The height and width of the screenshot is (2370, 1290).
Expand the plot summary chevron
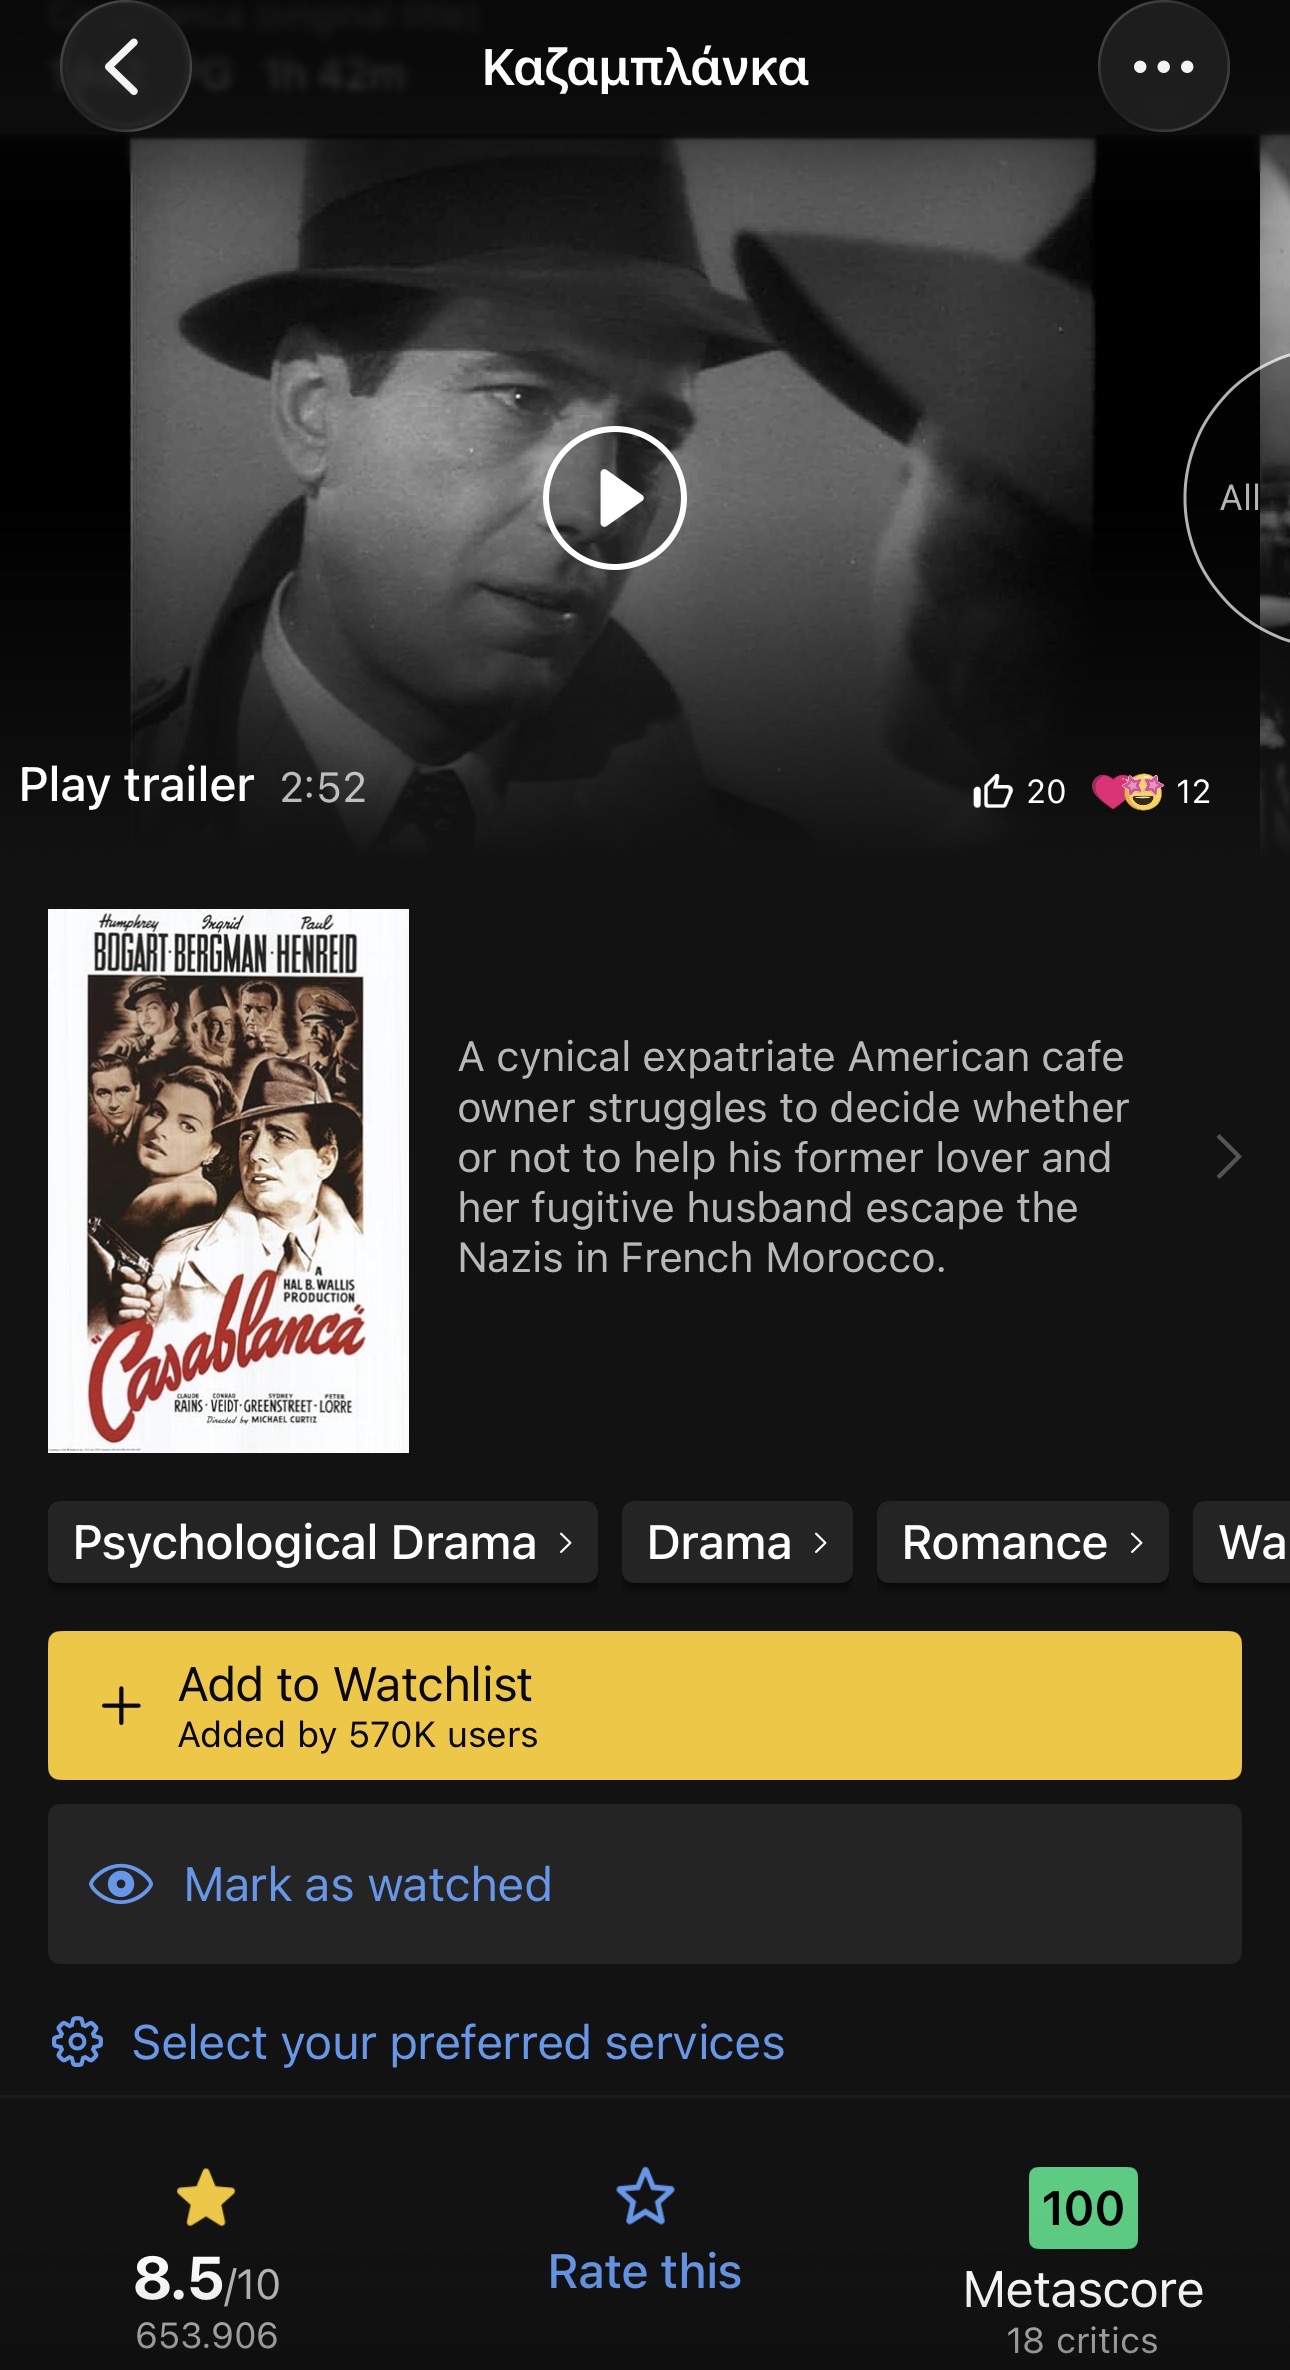1228,1157
